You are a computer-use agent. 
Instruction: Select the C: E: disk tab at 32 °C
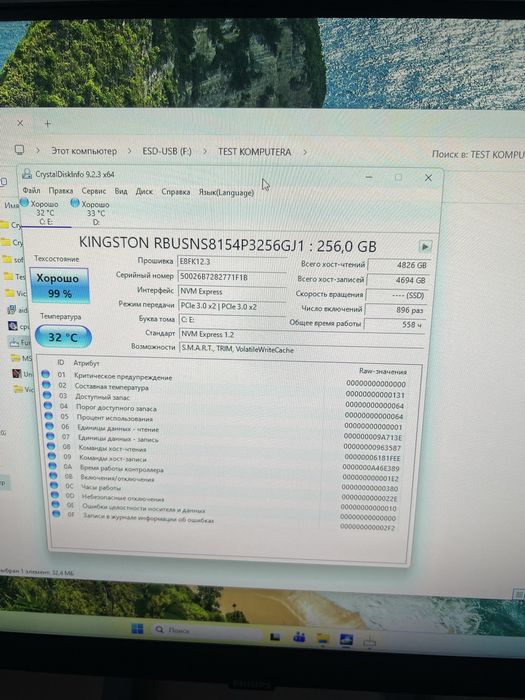click(x=45, y=212)
